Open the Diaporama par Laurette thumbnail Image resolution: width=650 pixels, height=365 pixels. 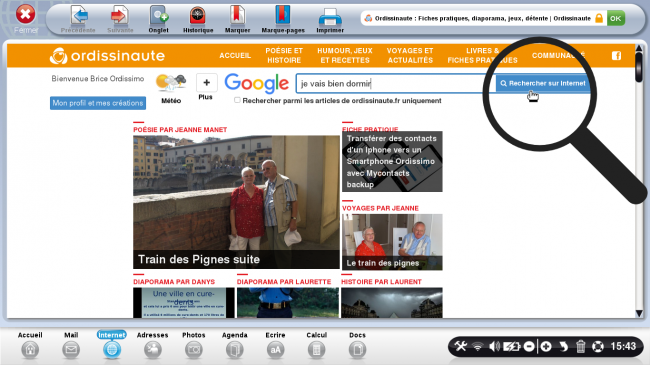point(288,303)
